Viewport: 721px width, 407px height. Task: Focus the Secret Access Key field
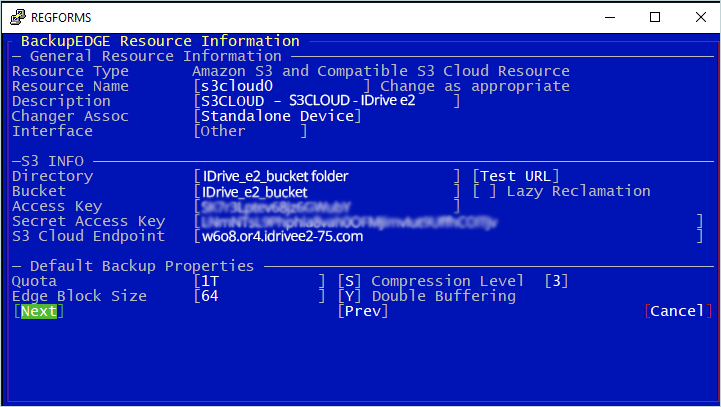tap(448, 222)
